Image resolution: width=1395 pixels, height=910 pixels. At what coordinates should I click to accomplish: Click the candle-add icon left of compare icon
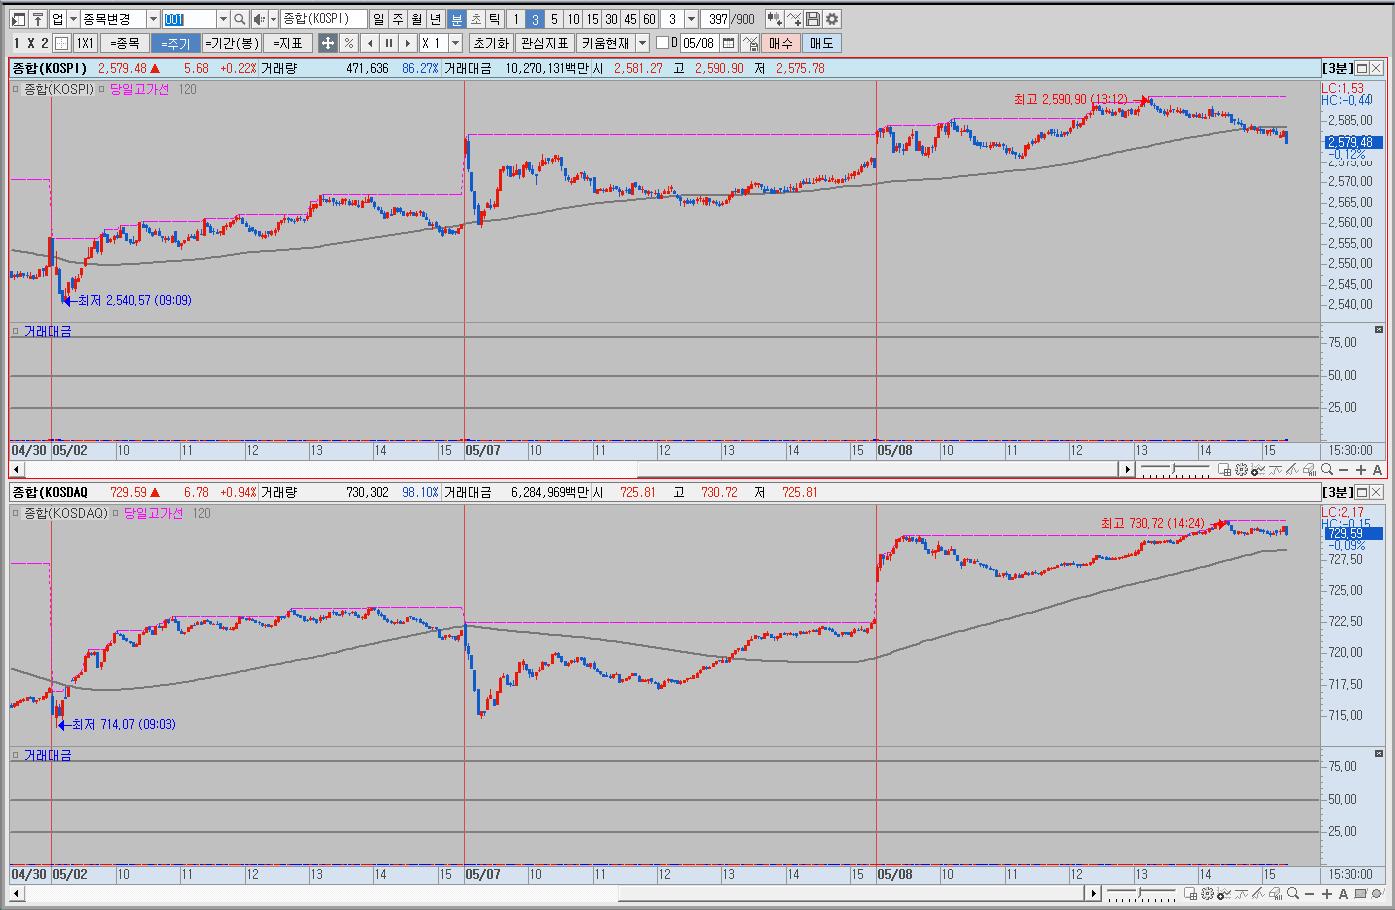pyautogui.click(x=775, y=19)
